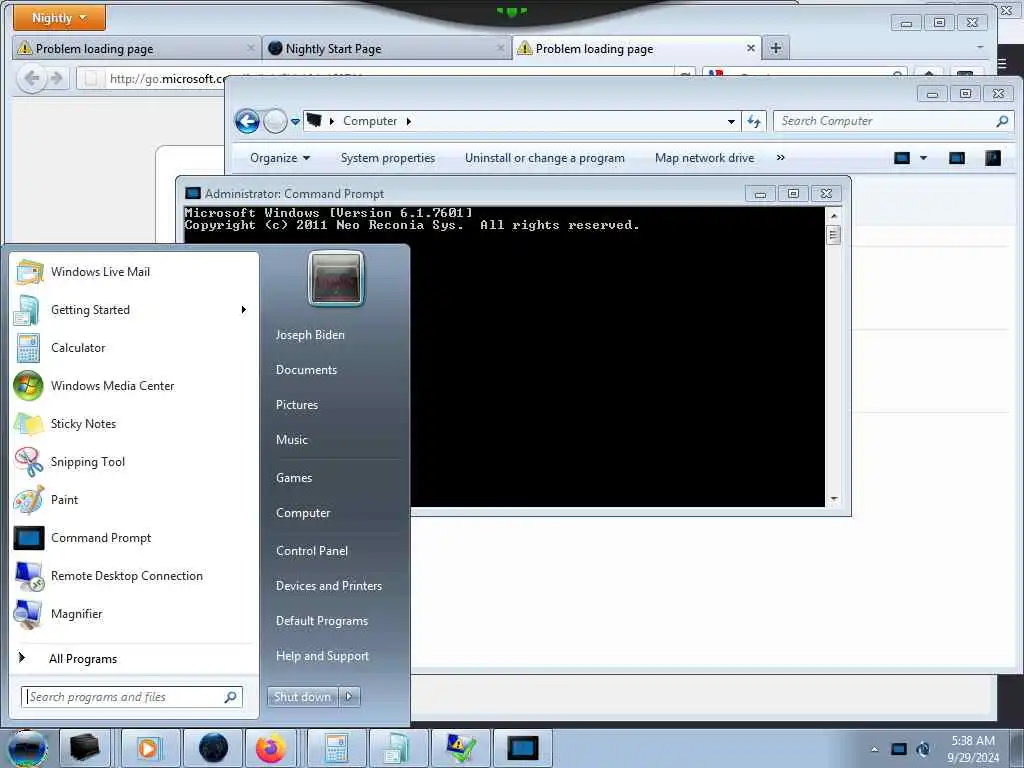This screenshot has width=1024, height=768.
Task: Open Computer from Start menu right pane
Action: 303,513
